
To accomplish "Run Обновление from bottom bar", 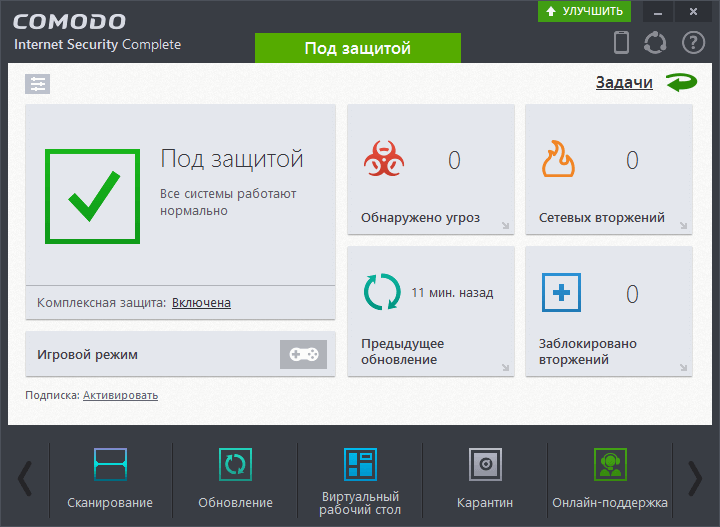I will 236,480.
